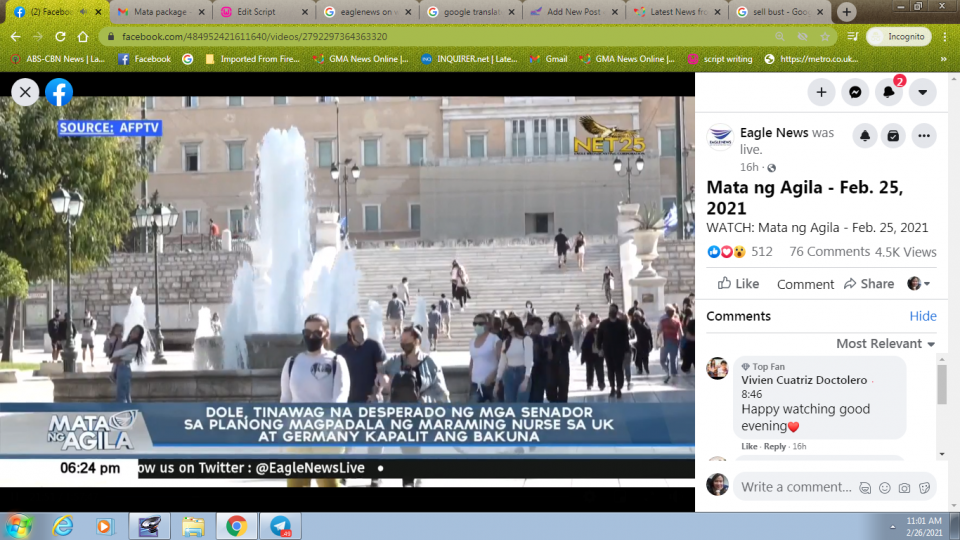Open the profile switcher next to Share
Image resolution: width=960 pixels, height=540 pixels.
919,284
